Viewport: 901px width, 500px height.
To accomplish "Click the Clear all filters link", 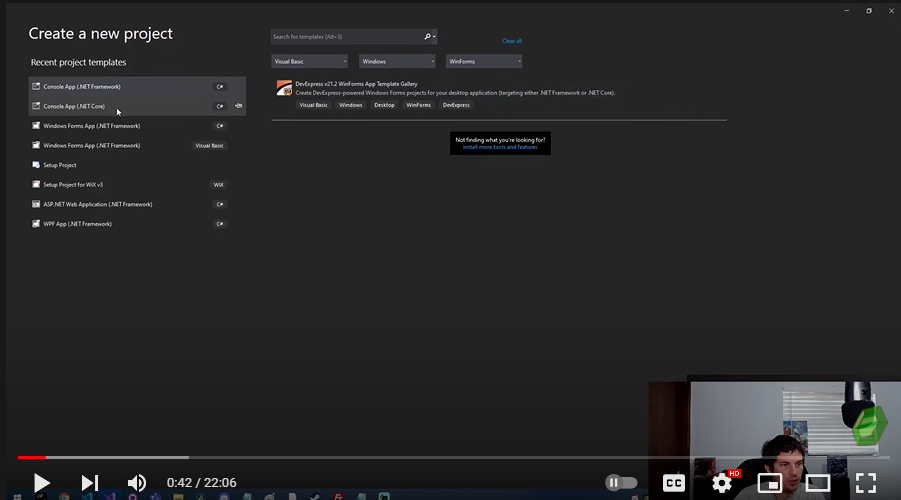I will click(x=512, y=41).
